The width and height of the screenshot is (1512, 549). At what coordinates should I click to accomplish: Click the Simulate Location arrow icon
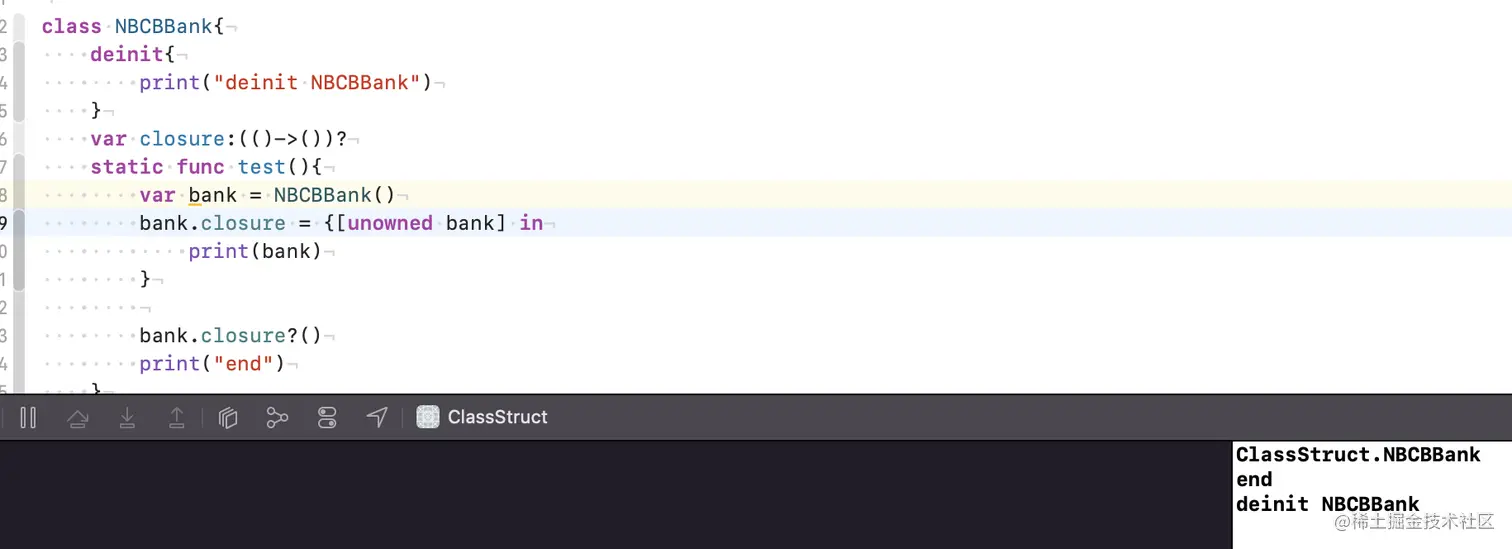(x=377, y=417)
